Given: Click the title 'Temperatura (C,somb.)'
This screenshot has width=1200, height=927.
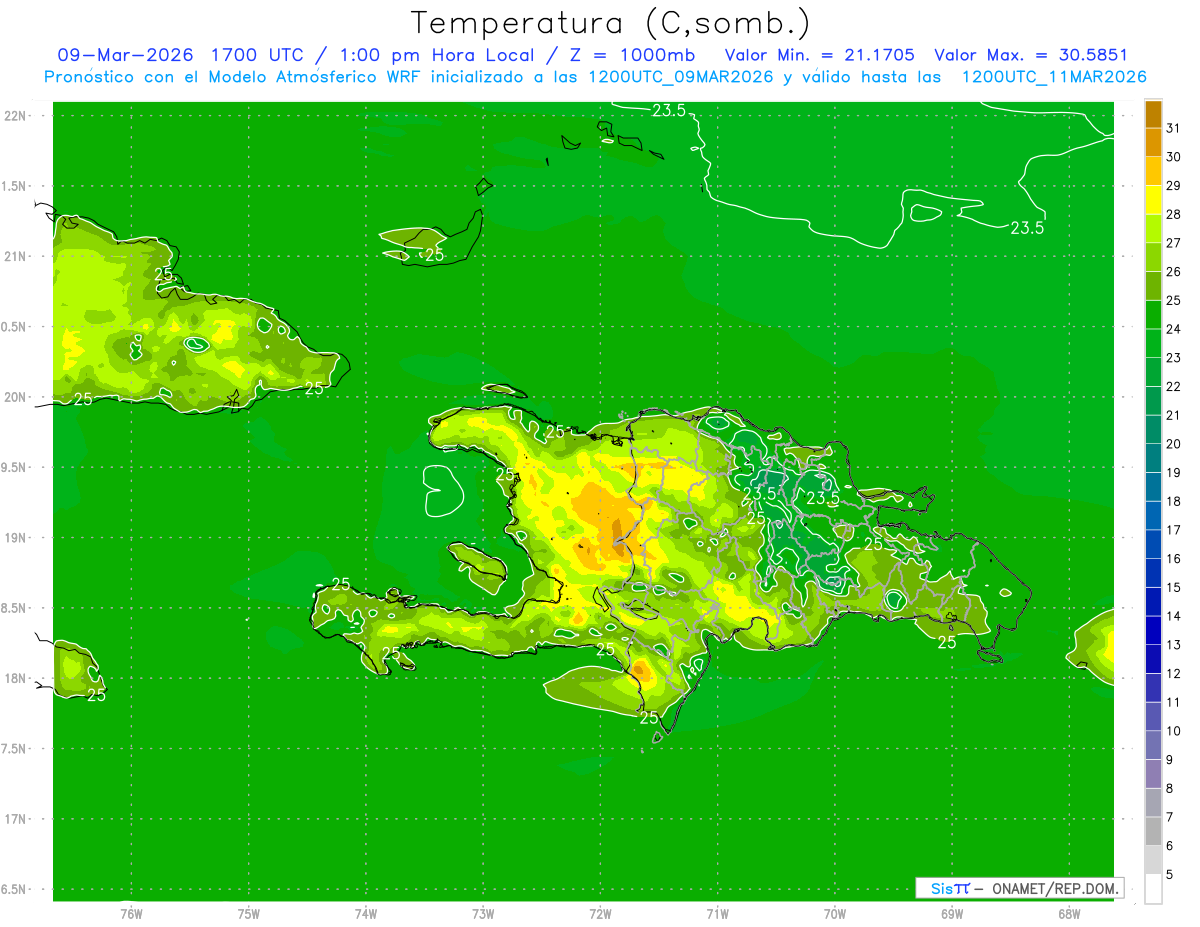Looking at the screenshot, I should pos(611,23).
